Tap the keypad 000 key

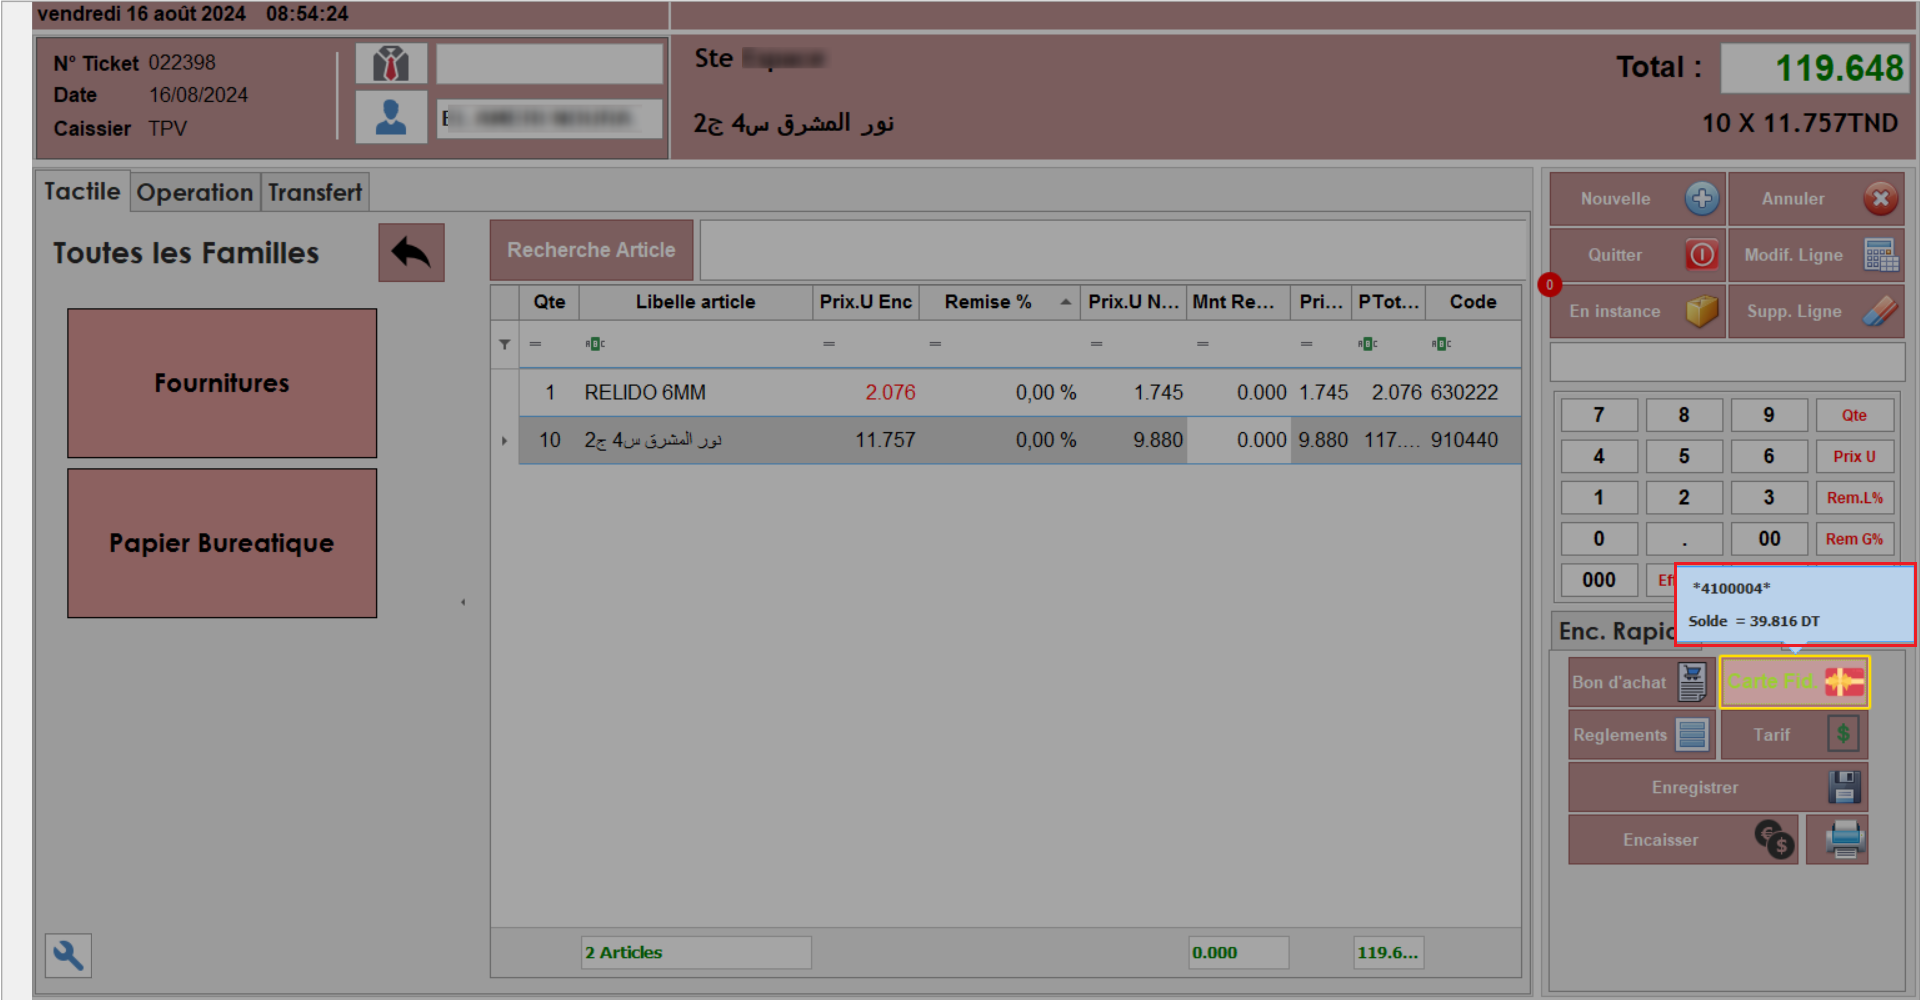[x=1599, y=580]
